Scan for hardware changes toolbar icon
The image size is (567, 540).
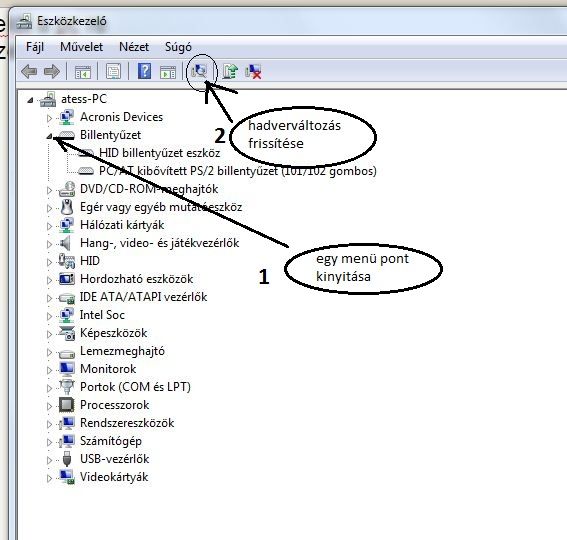click(x=199, y=71)
